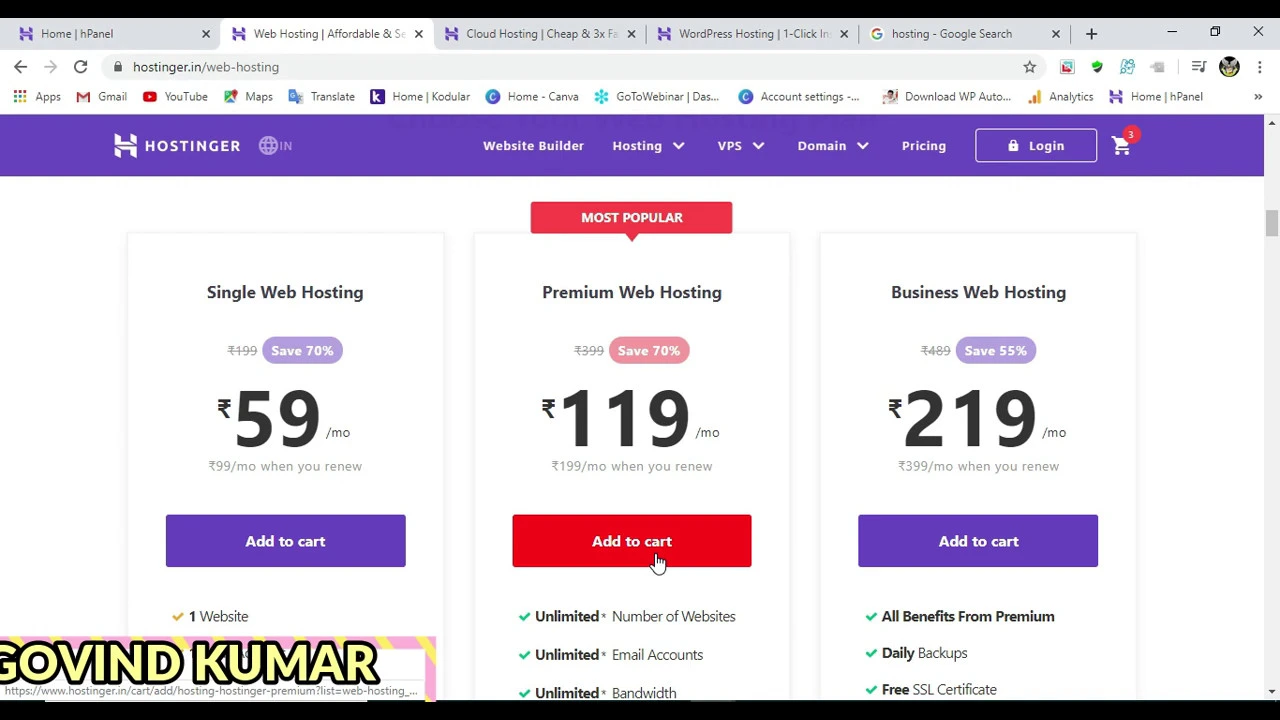Viewport: 1280px width, 720px height.
Task: Click the Login button
Action: (x=1036, y=146)
